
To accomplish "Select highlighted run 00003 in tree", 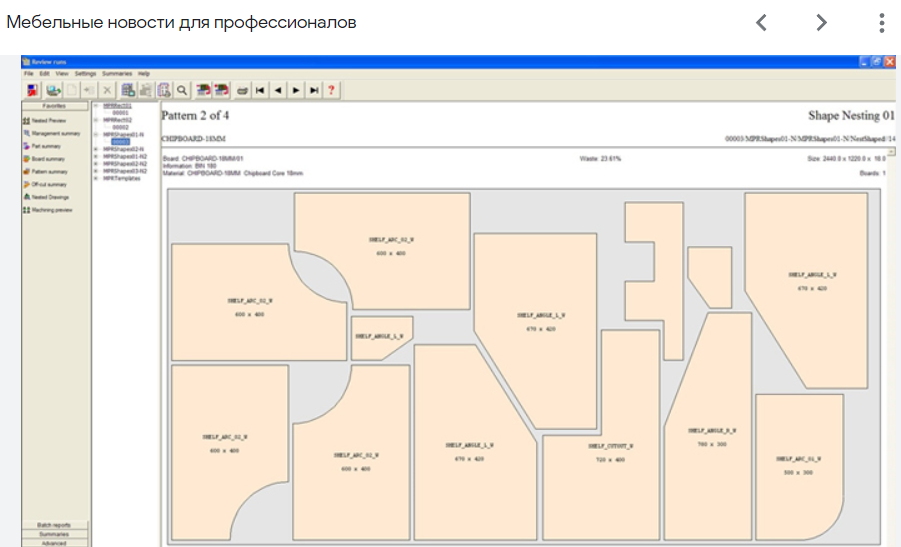I will 120,142.
